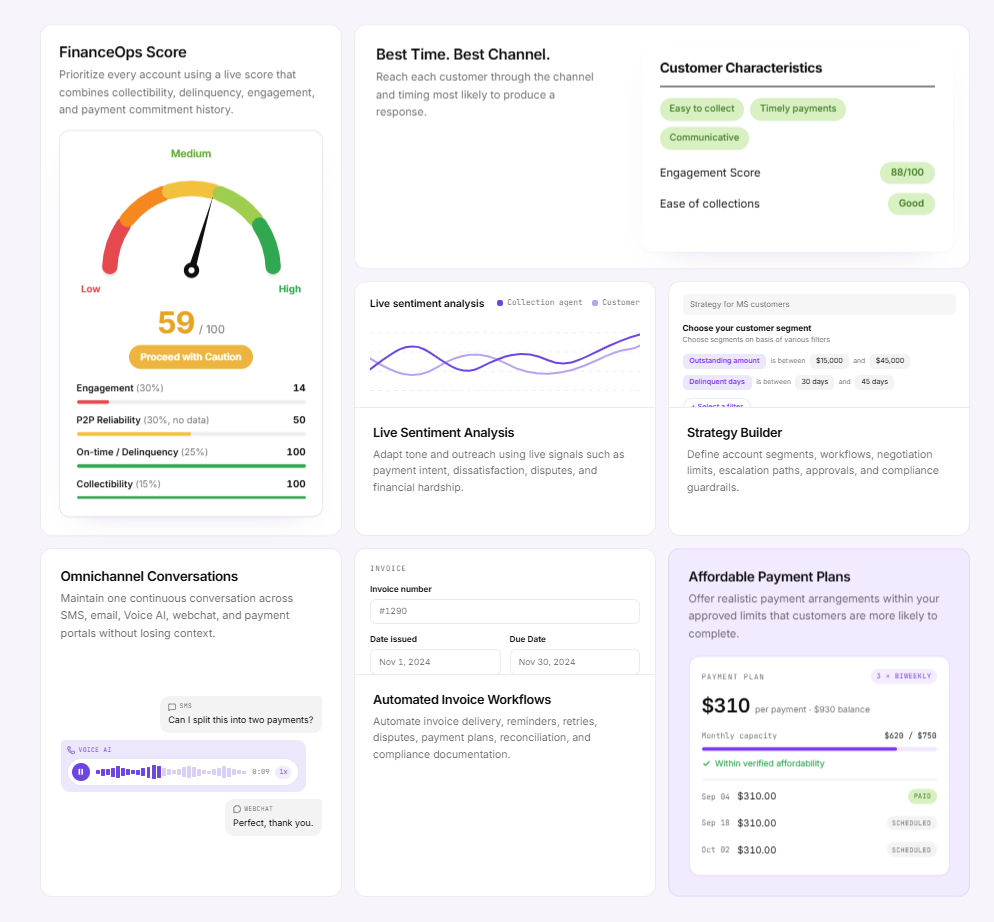This screenshot has height=922, width=994.
Task: Click the checkmark next to Within verified affordability
Action: 706,763
